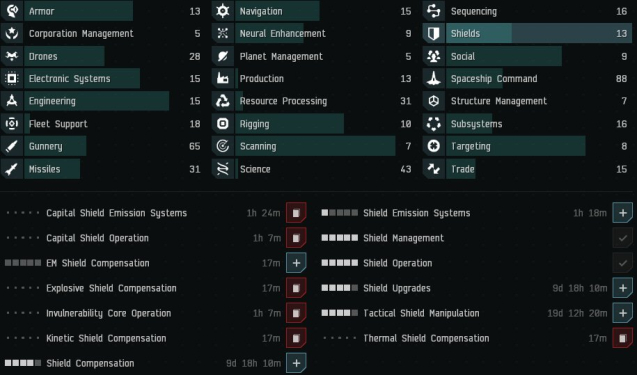This screenshot has height=375, width=637.
Task: Expand the Science skill category
Action: pyautogui.click(x=312, y=169)
